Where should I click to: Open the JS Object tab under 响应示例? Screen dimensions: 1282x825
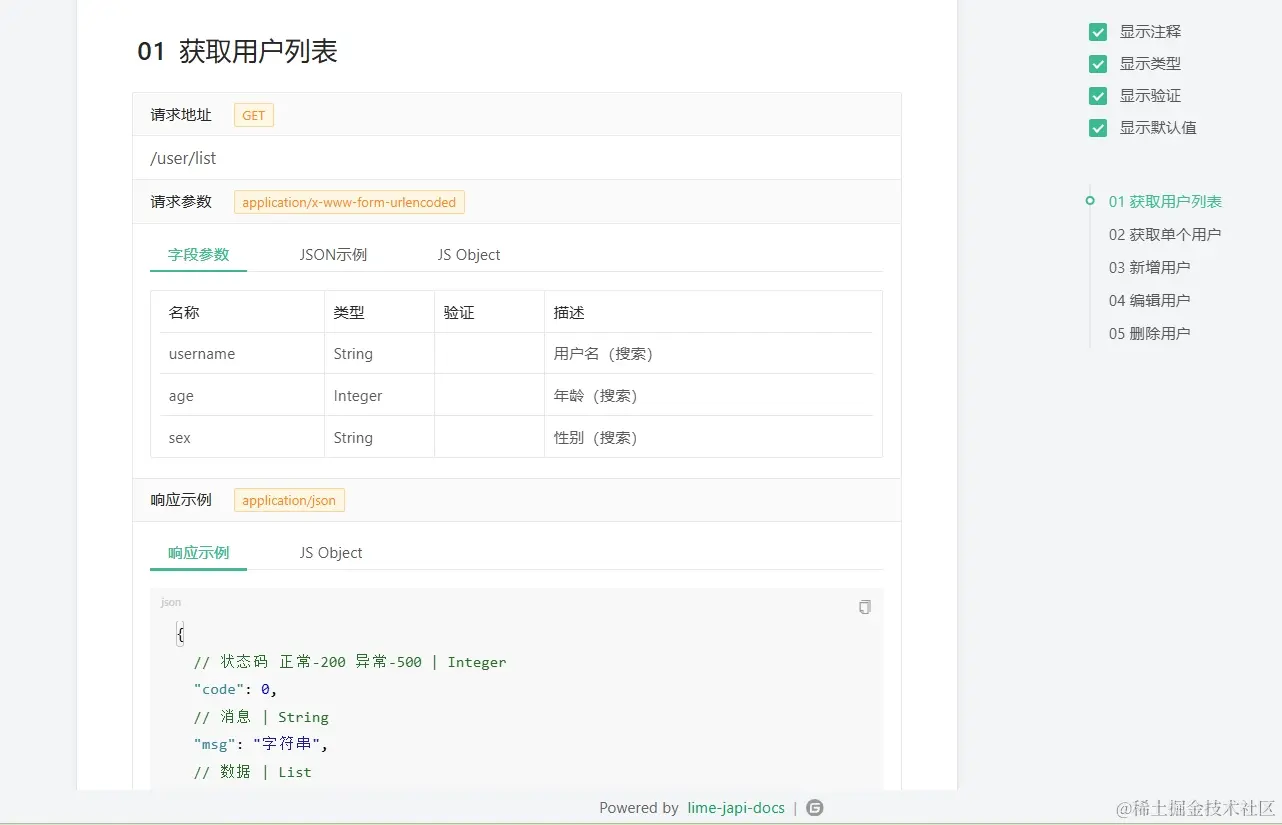[x=331, y=552]
